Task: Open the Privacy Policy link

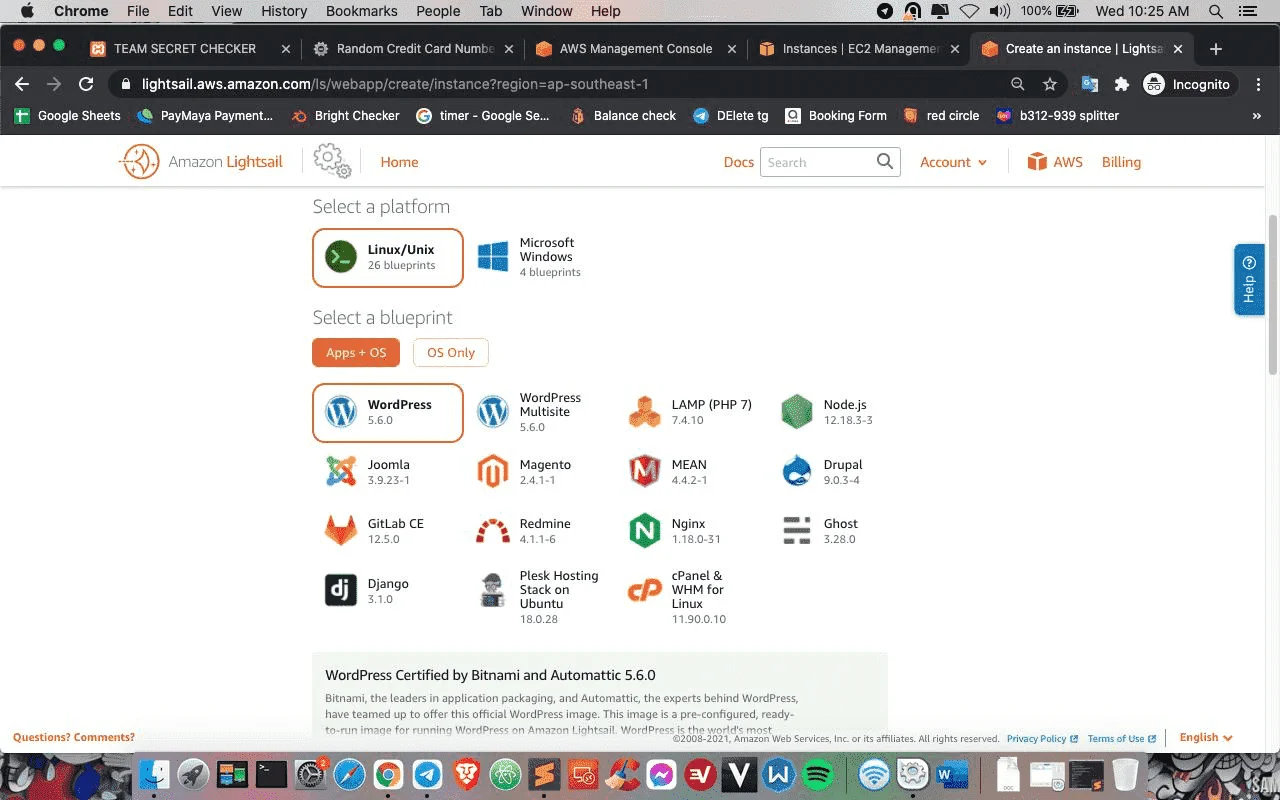Action: (x=1042, y=739)
